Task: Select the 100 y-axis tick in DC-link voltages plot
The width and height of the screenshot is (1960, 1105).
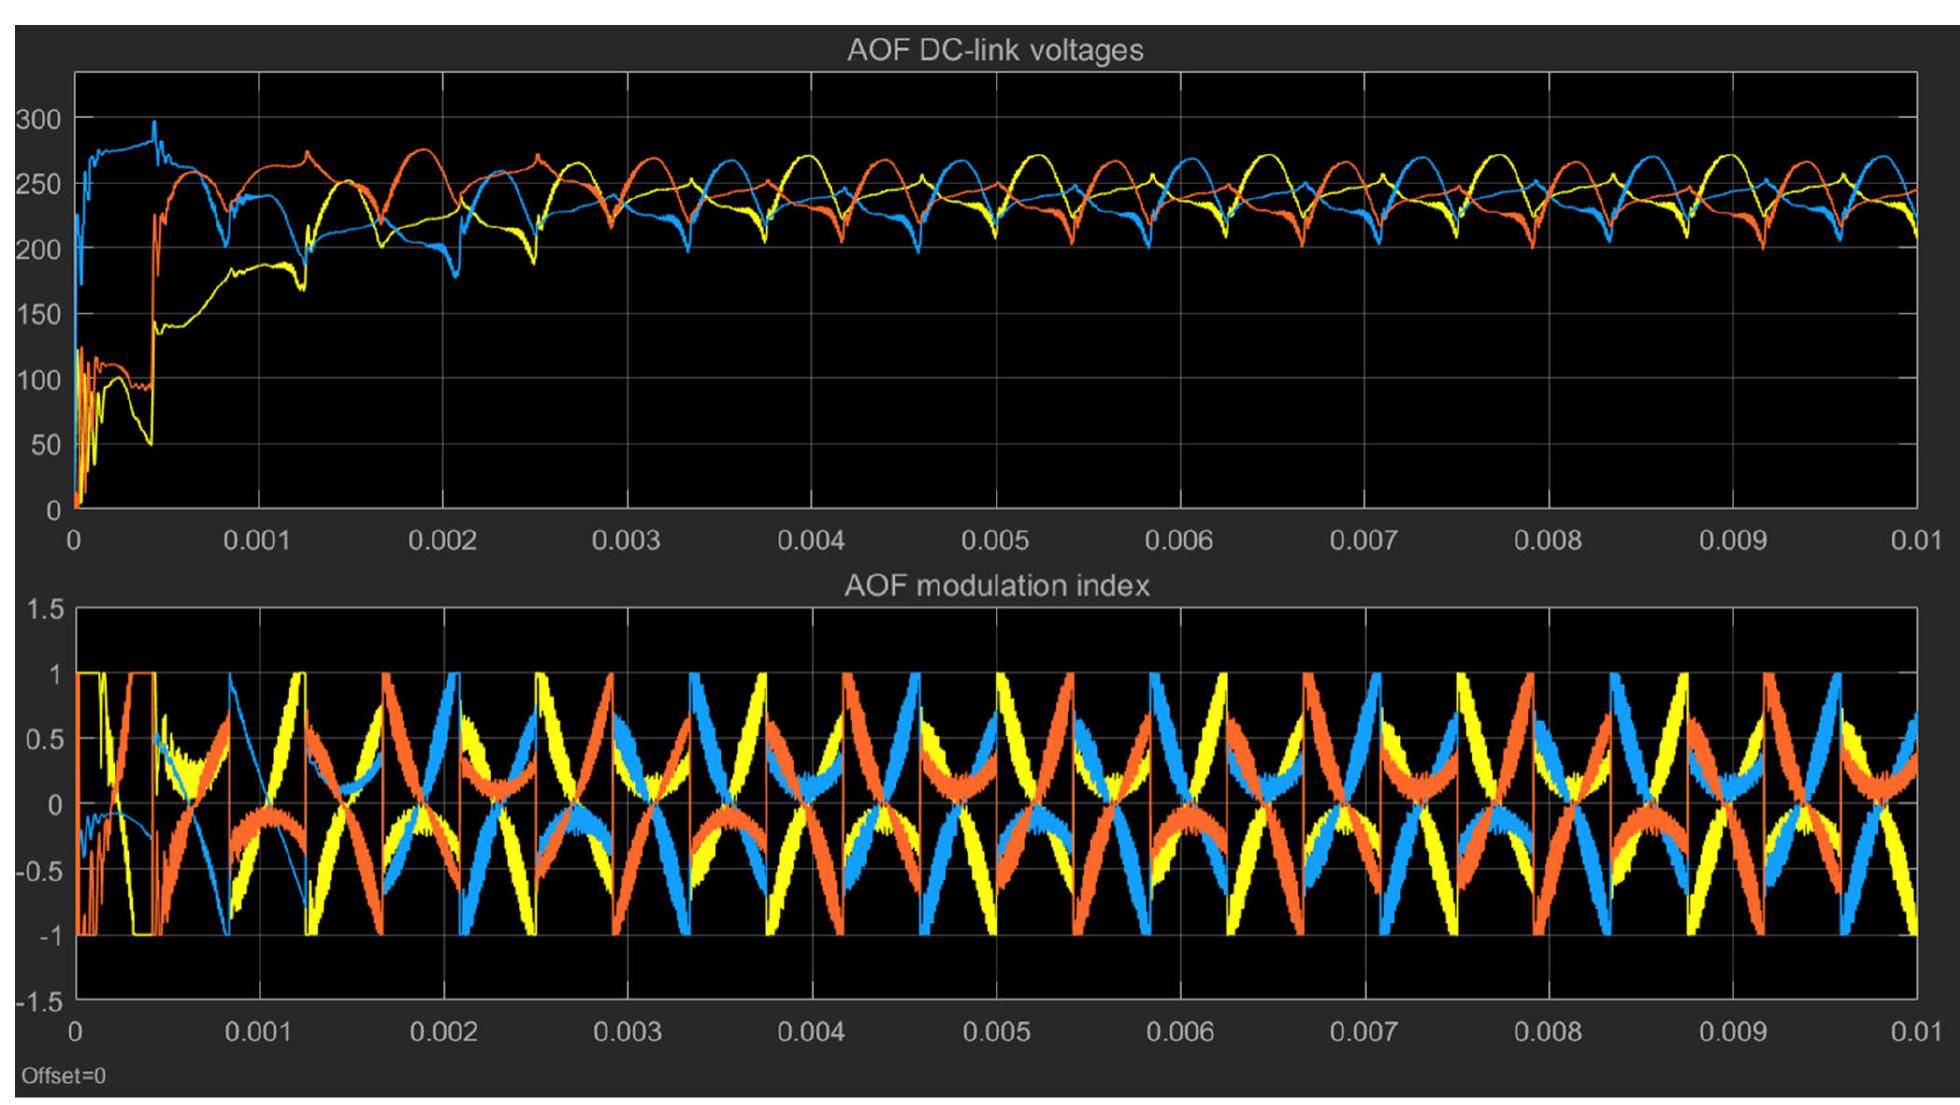Action: [x=39, y=380]
